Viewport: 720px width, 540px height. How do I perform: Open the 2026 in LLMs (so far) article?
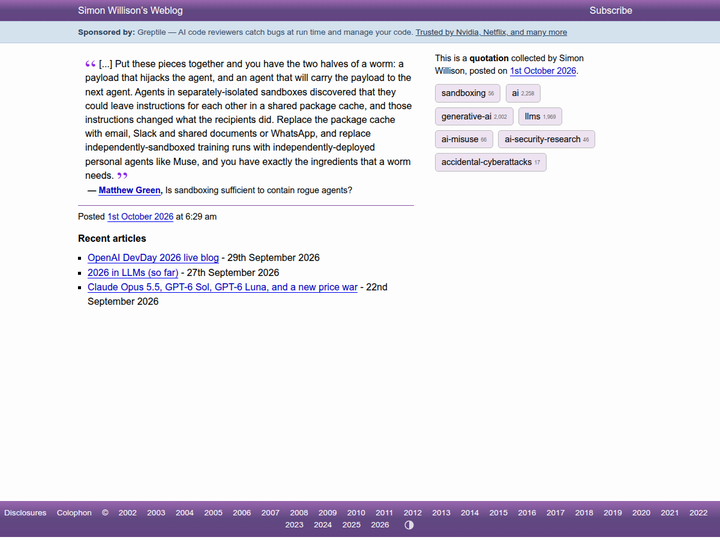pyautogui.click(x=133, y=273)
